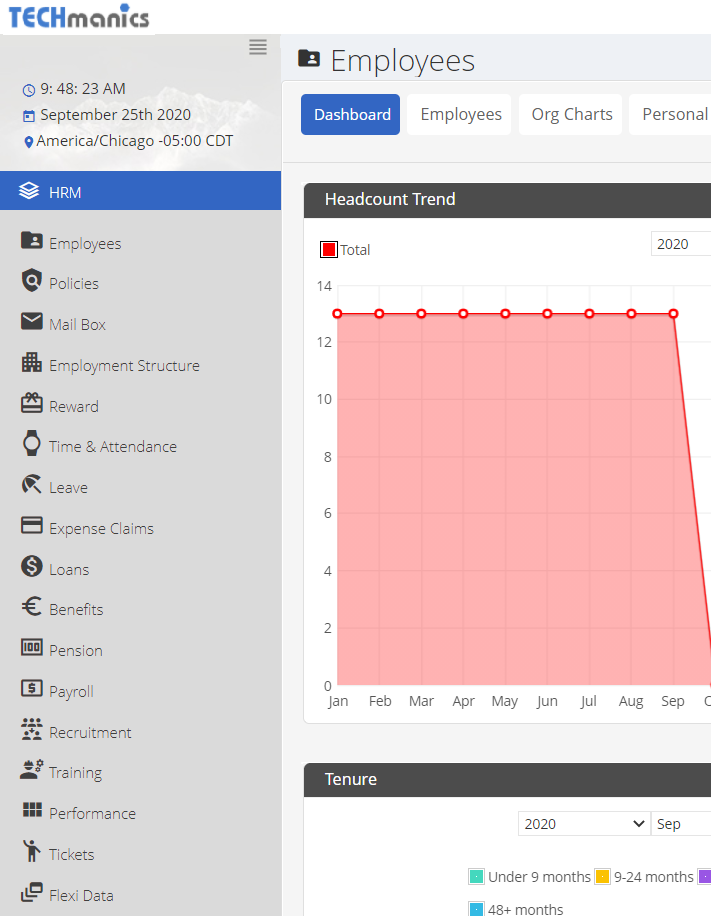Go to Recruitment

point(90,733)
